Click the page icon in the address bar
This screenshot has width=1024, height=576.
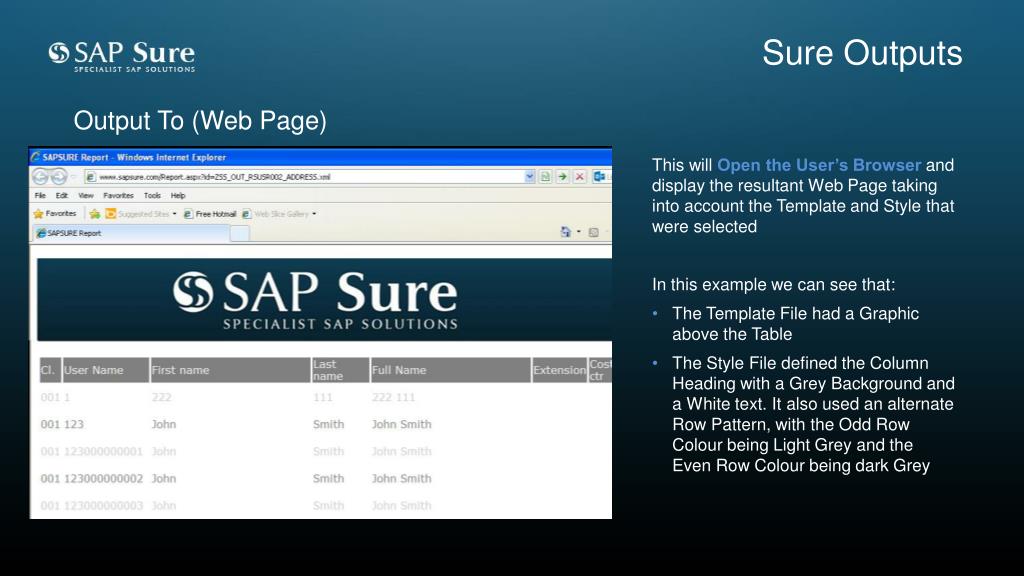tap(91, 177)
